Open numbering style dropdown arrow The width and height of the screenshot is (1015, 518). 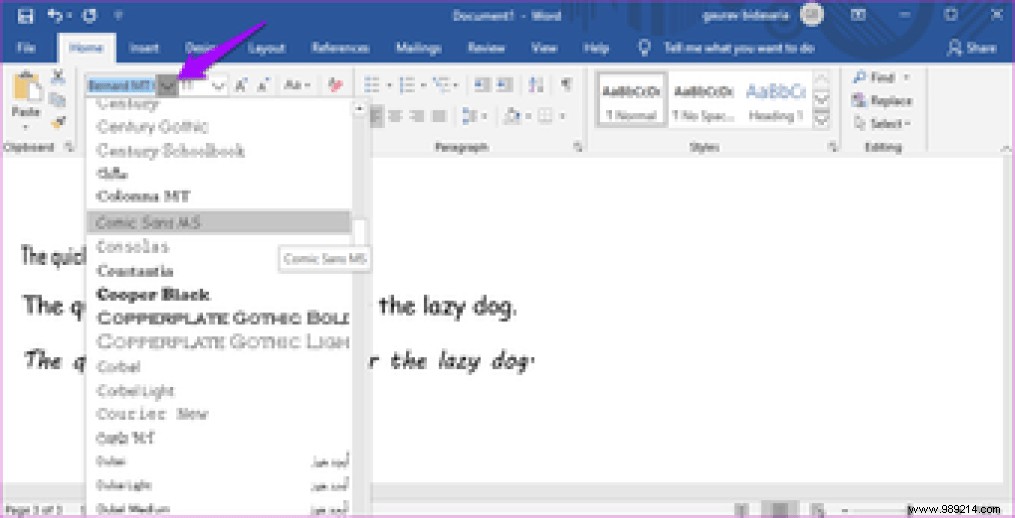[x=424, y=85]
